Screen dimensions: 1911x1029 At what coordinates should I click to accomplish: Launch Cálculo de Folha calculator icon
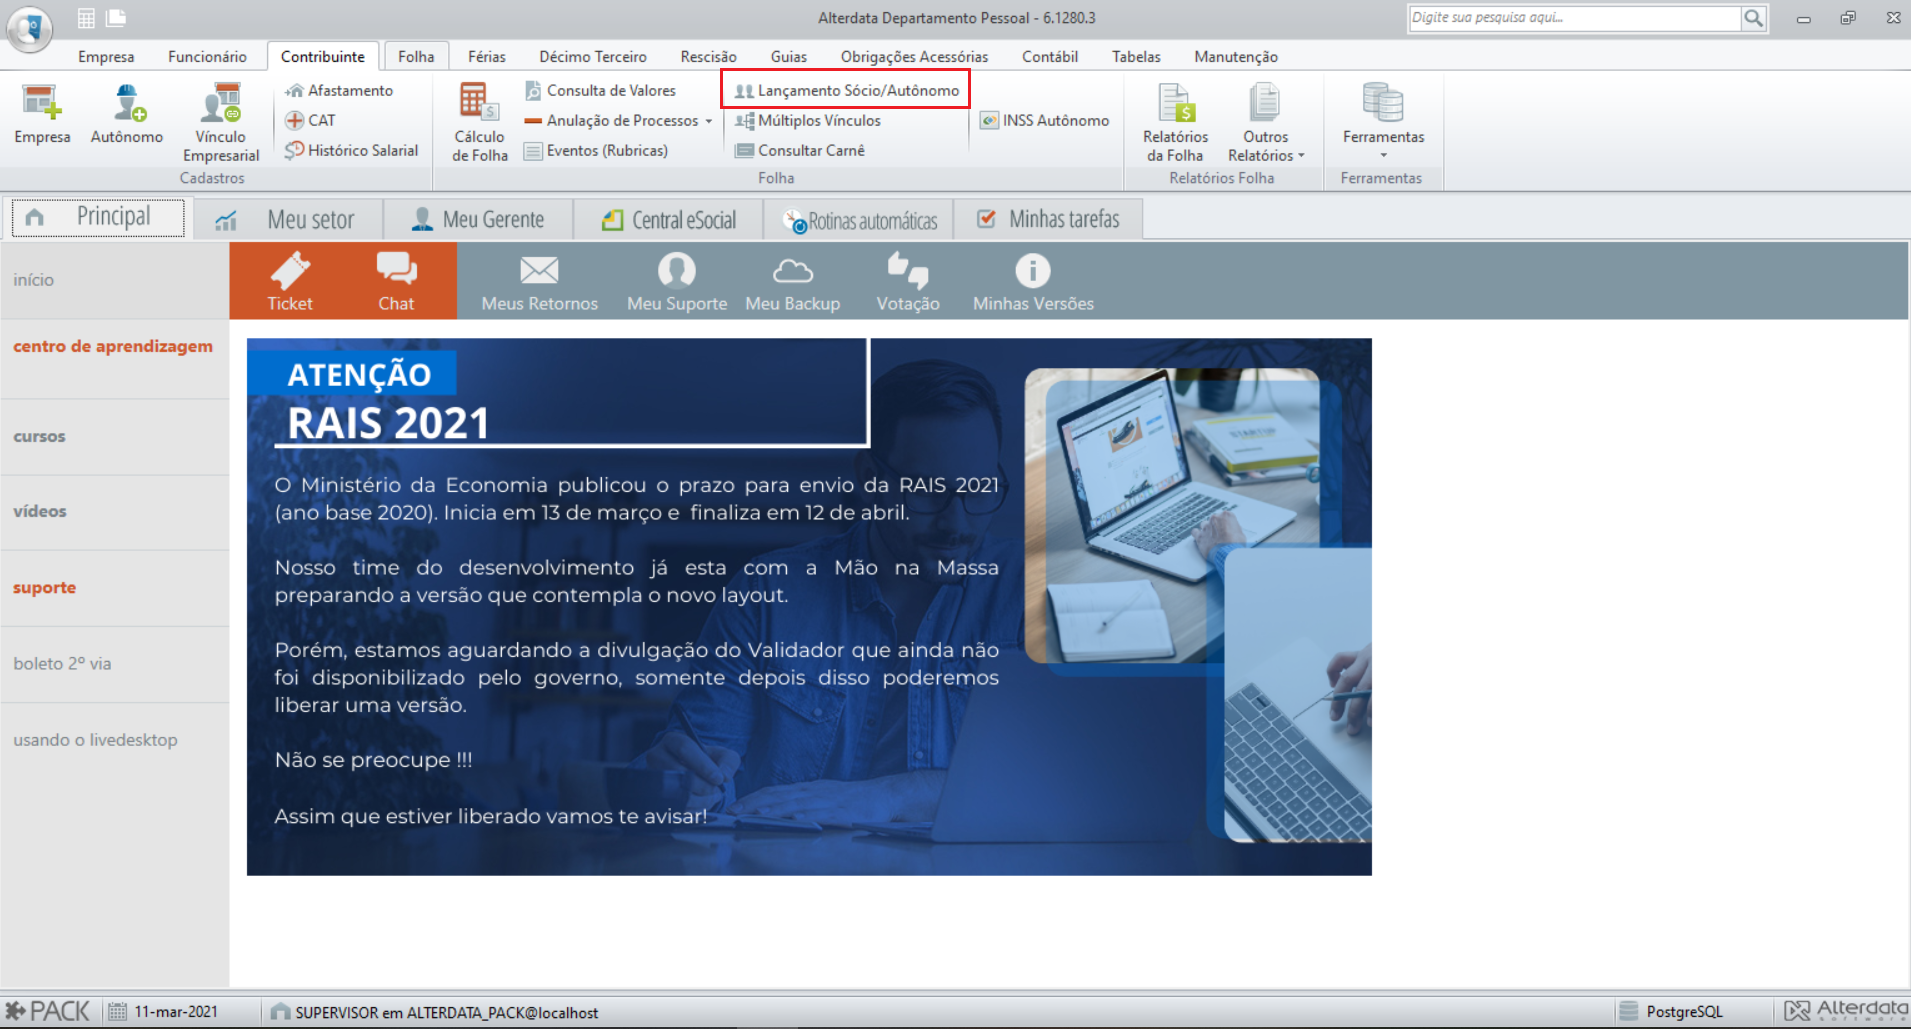click(x=480, y=122)
